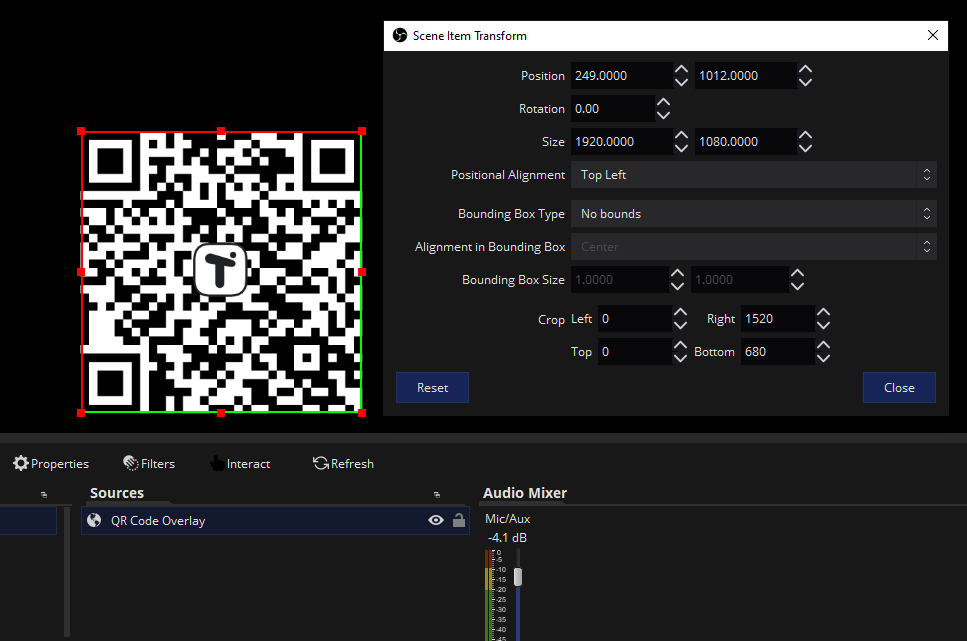Toggle visibility eye of QR Code Overlay
The image size is (967, 641).
point(436,520)
